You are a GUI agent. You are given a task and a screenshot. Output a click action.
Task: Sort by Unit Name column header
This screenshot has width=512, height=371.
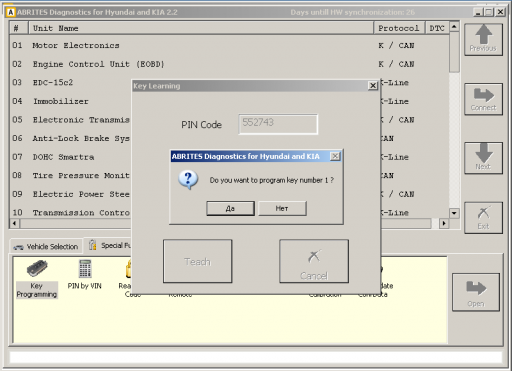pos(201,28)
